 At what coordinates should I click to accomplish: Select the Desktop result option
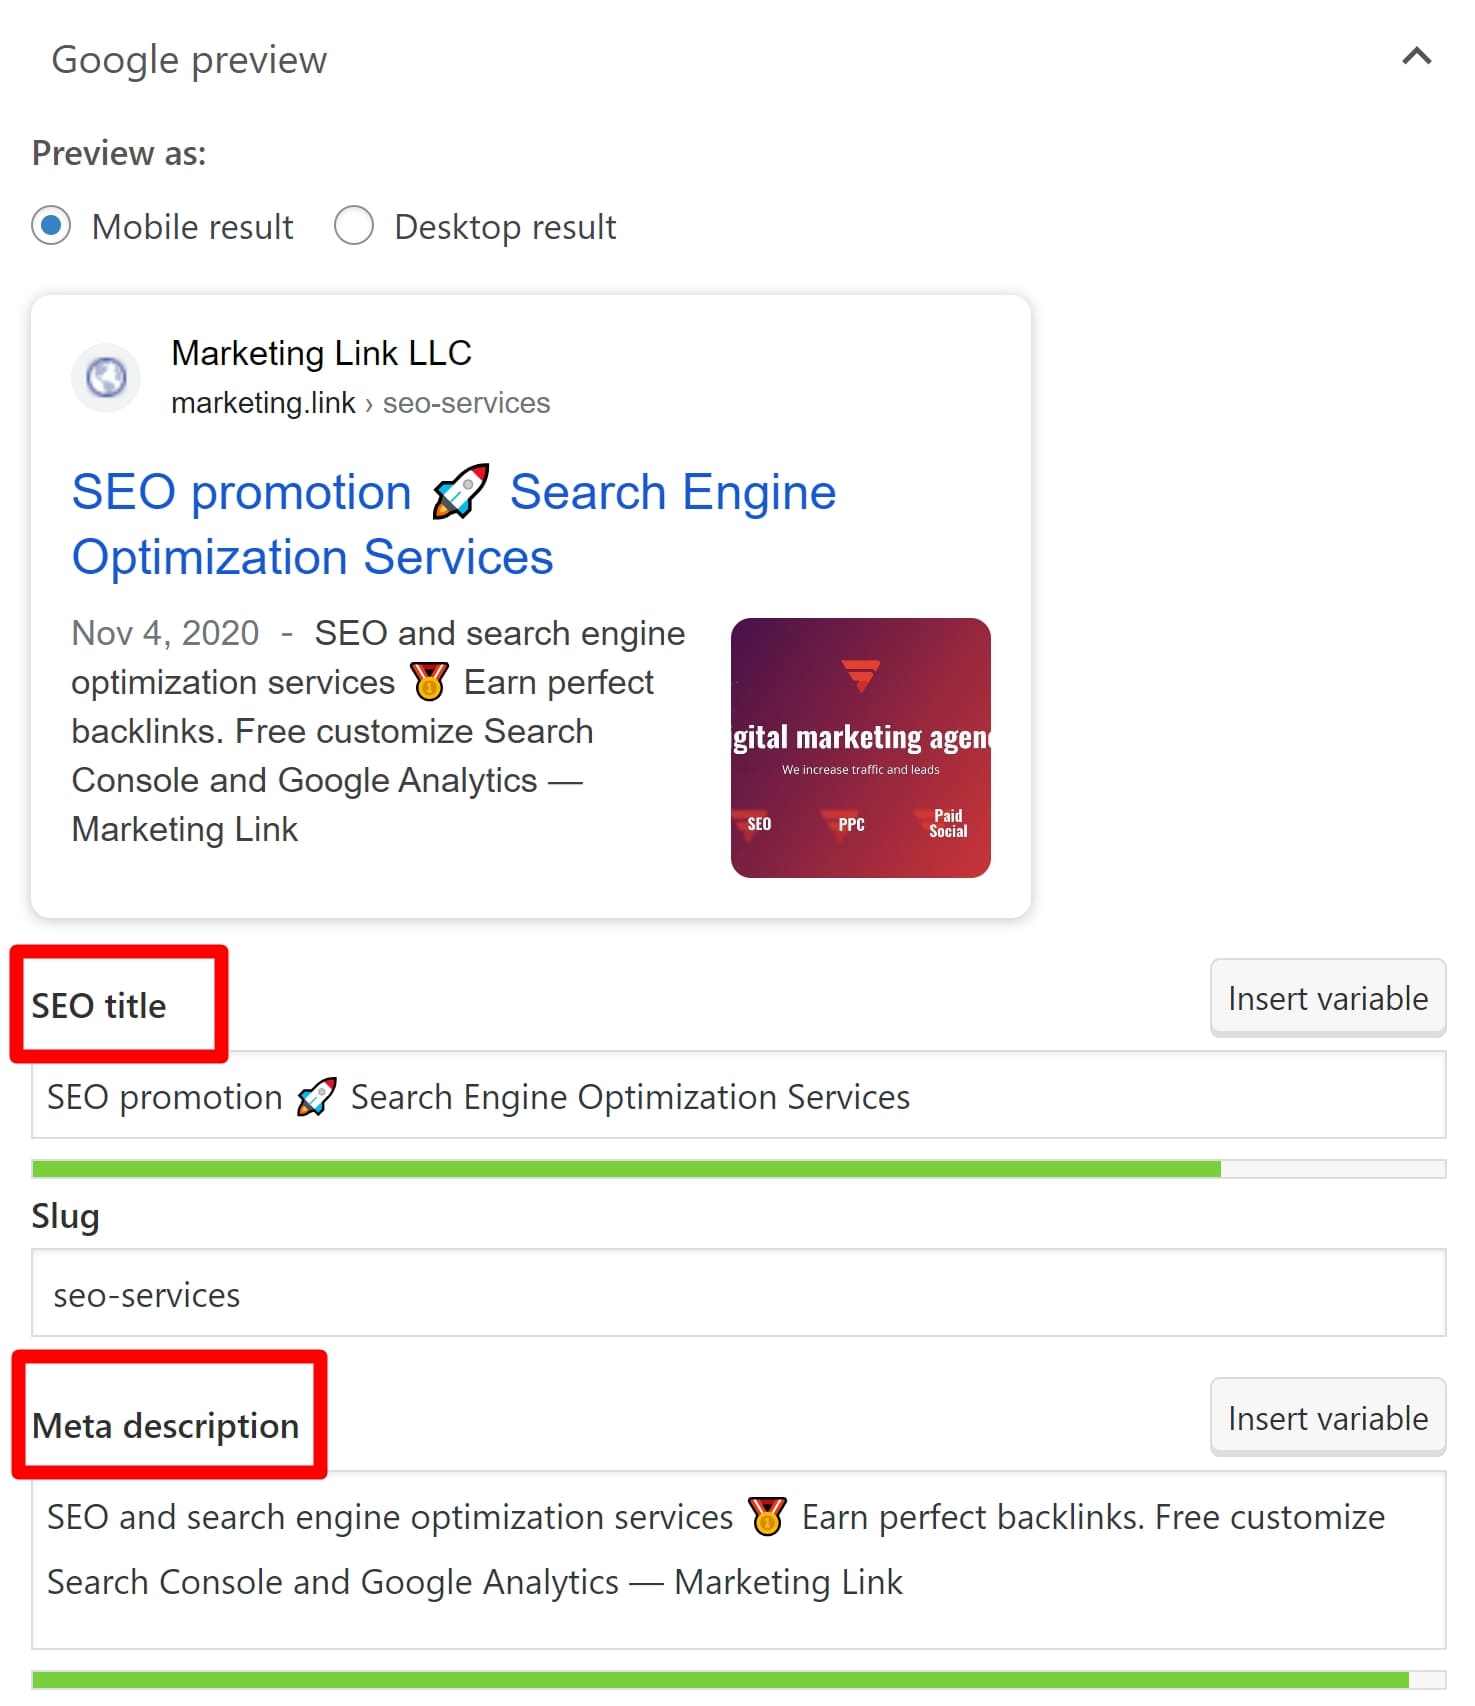(355, 226)
